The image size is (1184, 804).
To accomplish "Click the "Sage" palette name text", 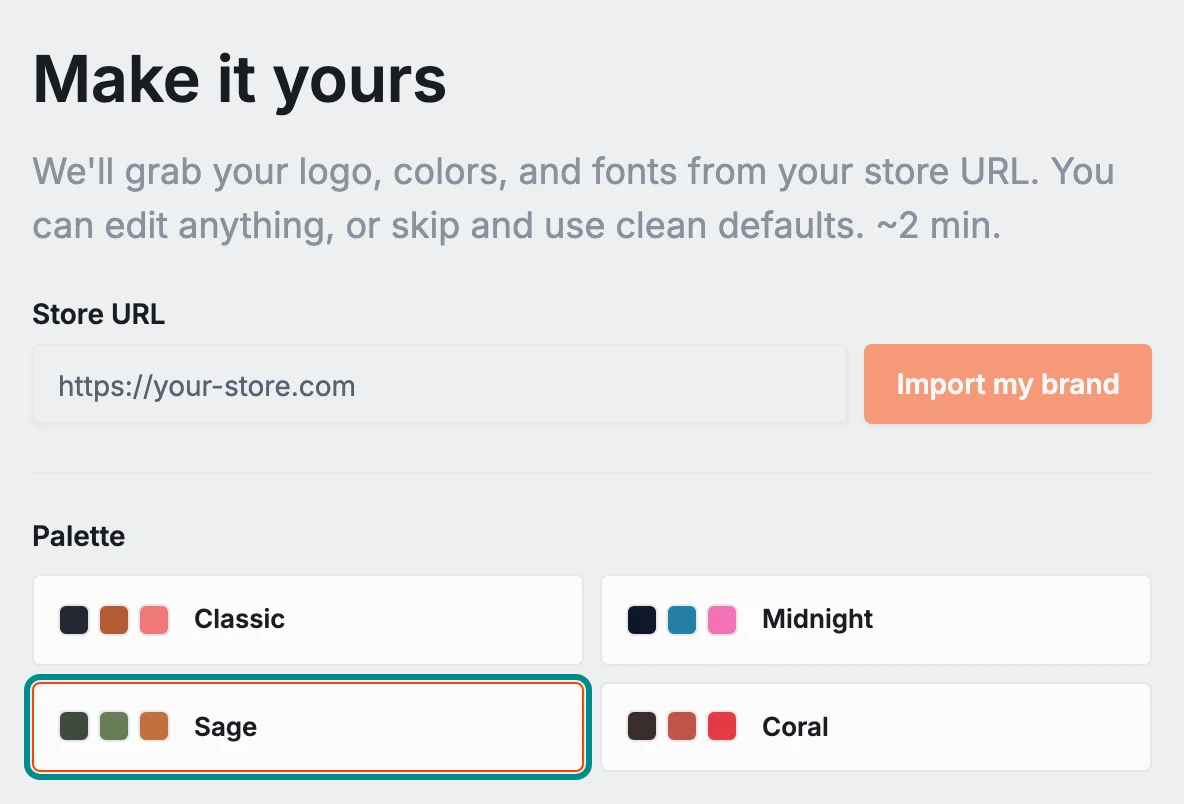I will click(x=225, y=727).
